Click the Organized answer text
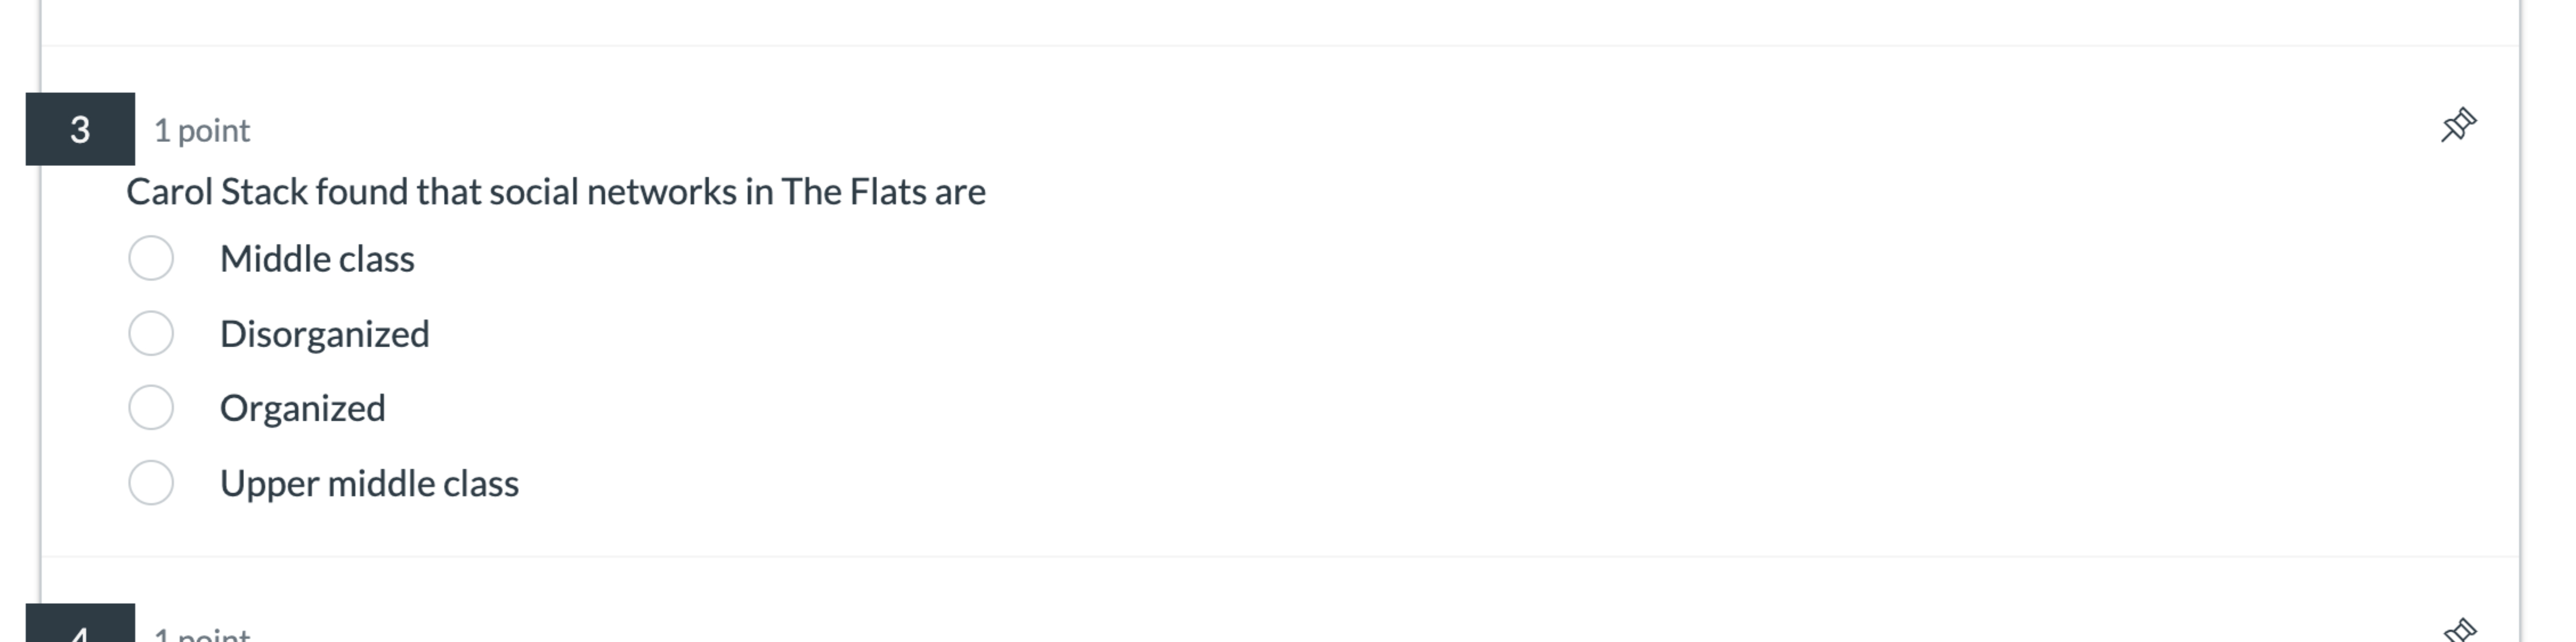This screenshot has height=642, width=2576. click(x=302, y=407)
